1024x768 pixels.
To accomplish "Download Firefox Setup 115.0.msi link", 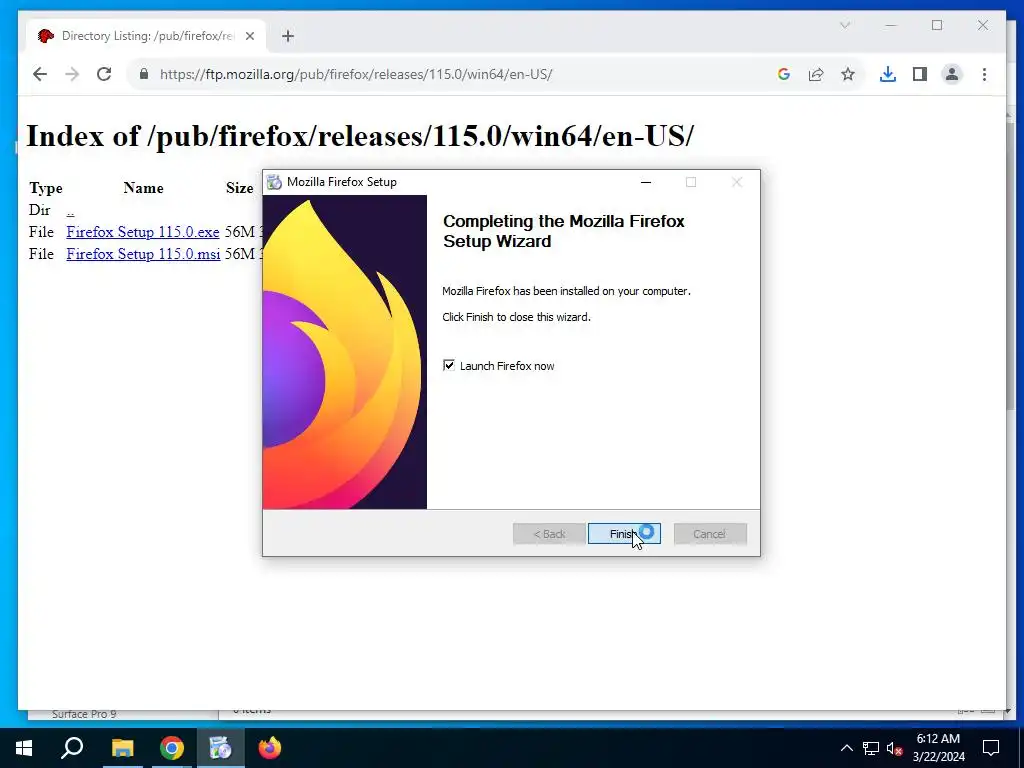I will (x=143, y=254).
